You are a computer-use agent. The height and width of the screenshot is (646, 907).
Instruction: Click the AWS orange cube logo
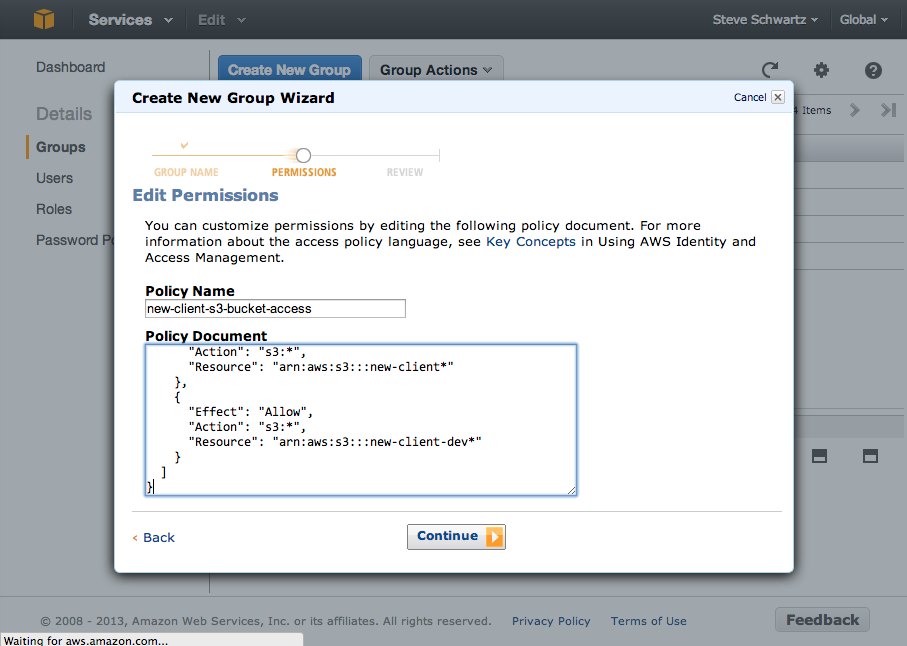coord(44,19)
